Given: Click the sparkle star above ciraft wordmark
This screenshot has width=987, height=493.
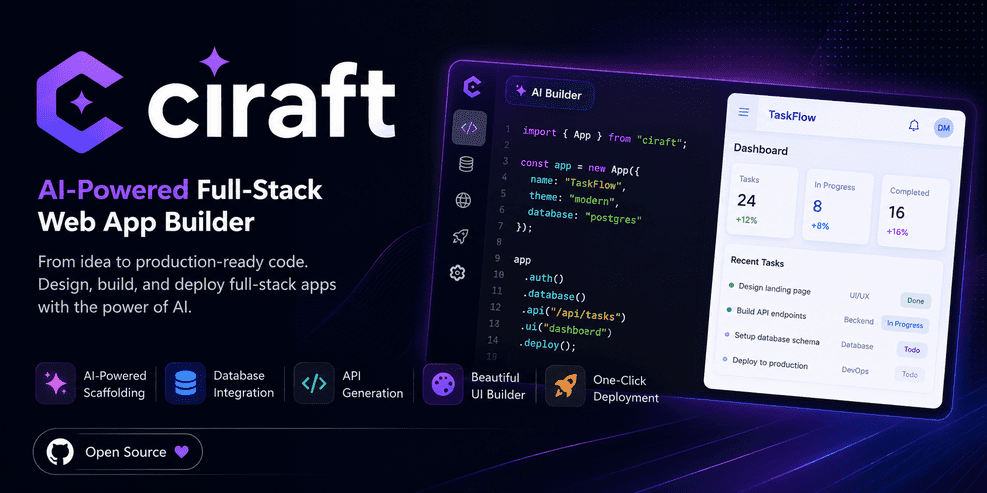Looking at the screenshot, I should (215, 62).
